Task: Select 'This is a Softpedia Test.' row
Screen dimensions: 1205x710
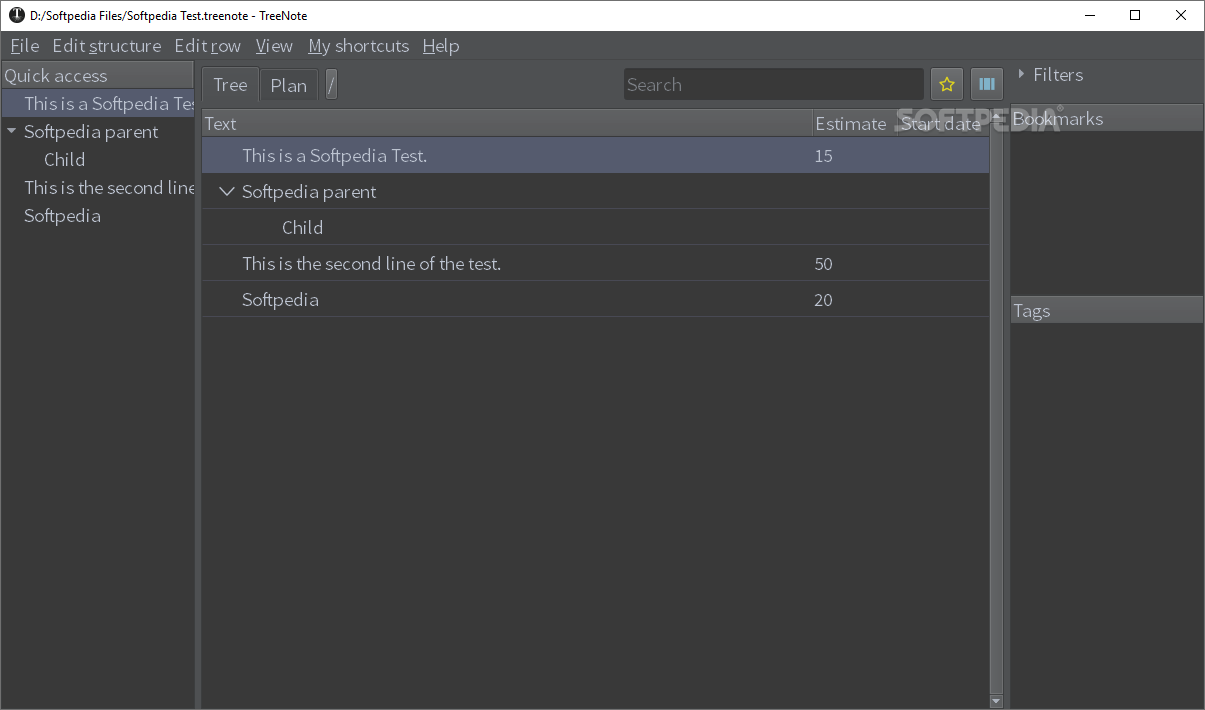Action: [x=596, y=156]
